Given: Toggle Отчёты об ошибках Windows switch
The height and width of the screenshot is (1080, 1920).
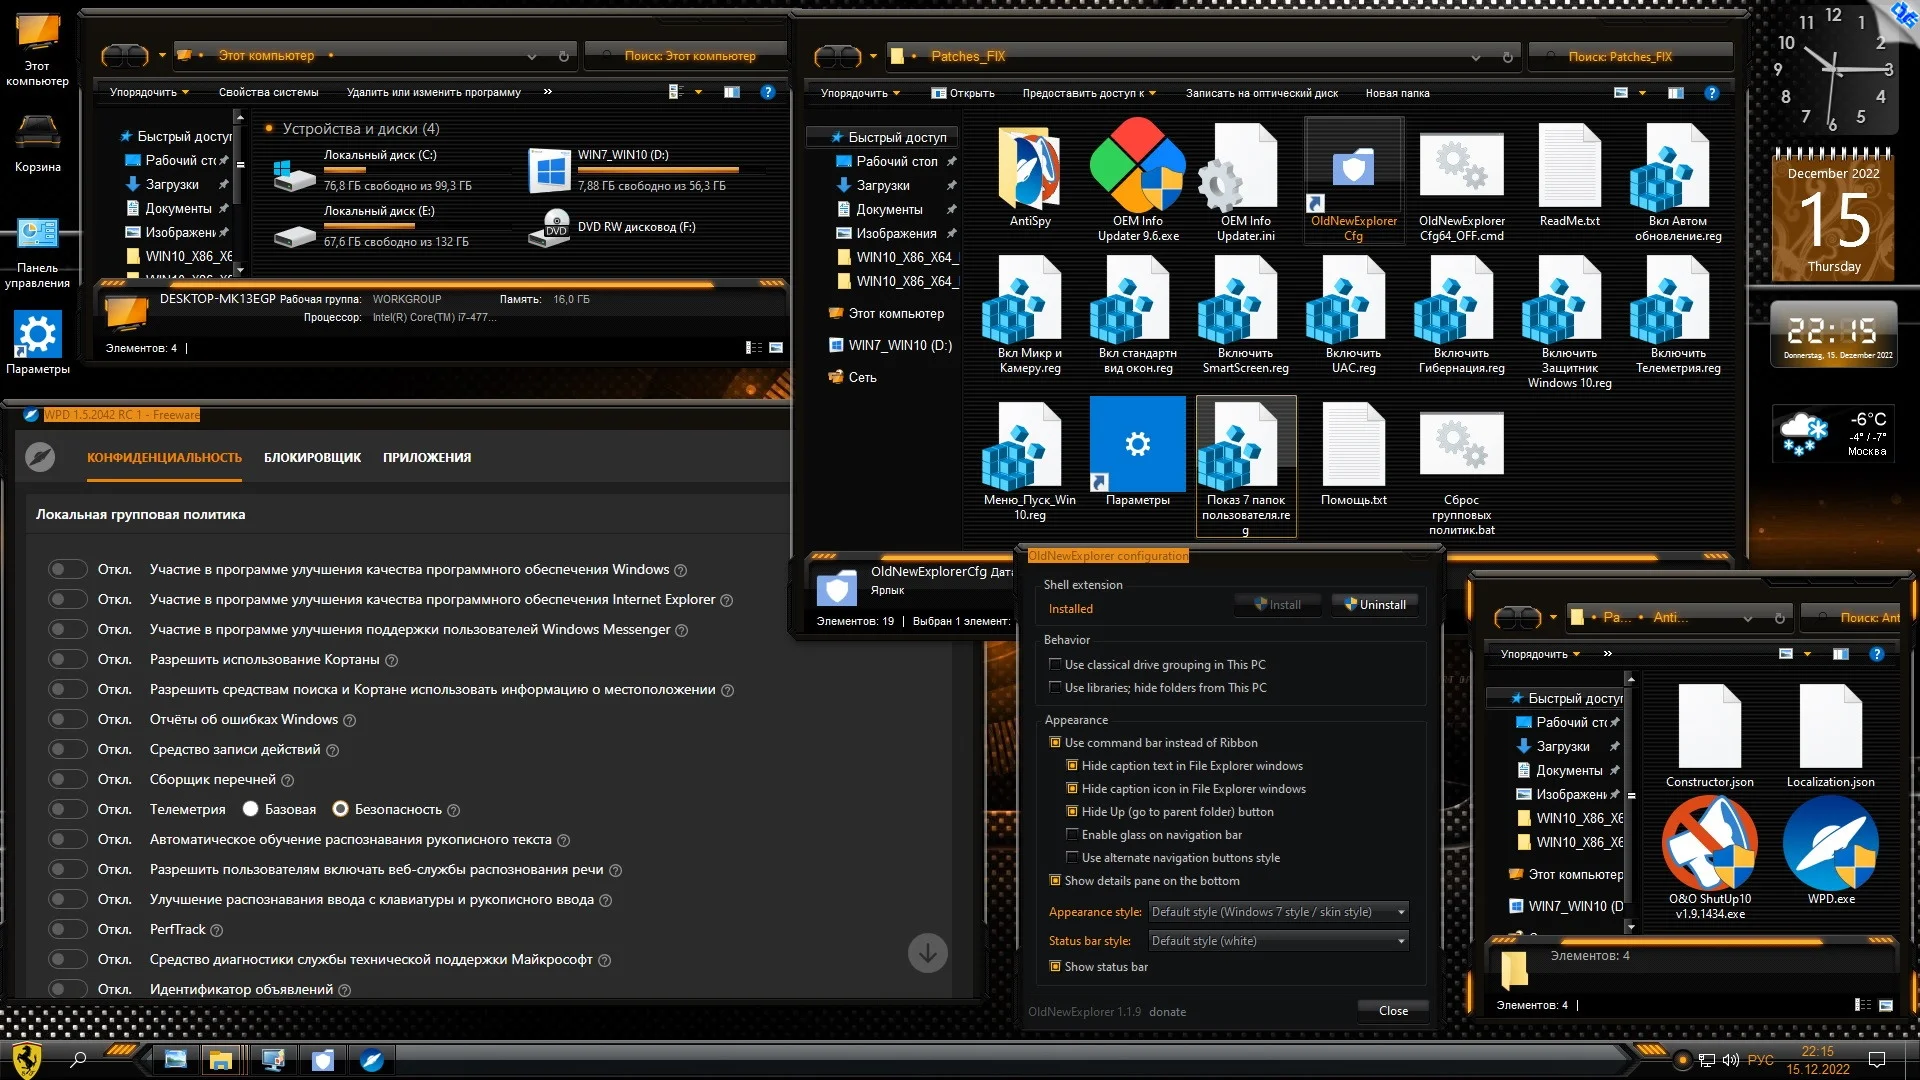Looking at the screenshot, I should (x=68, y=719).
